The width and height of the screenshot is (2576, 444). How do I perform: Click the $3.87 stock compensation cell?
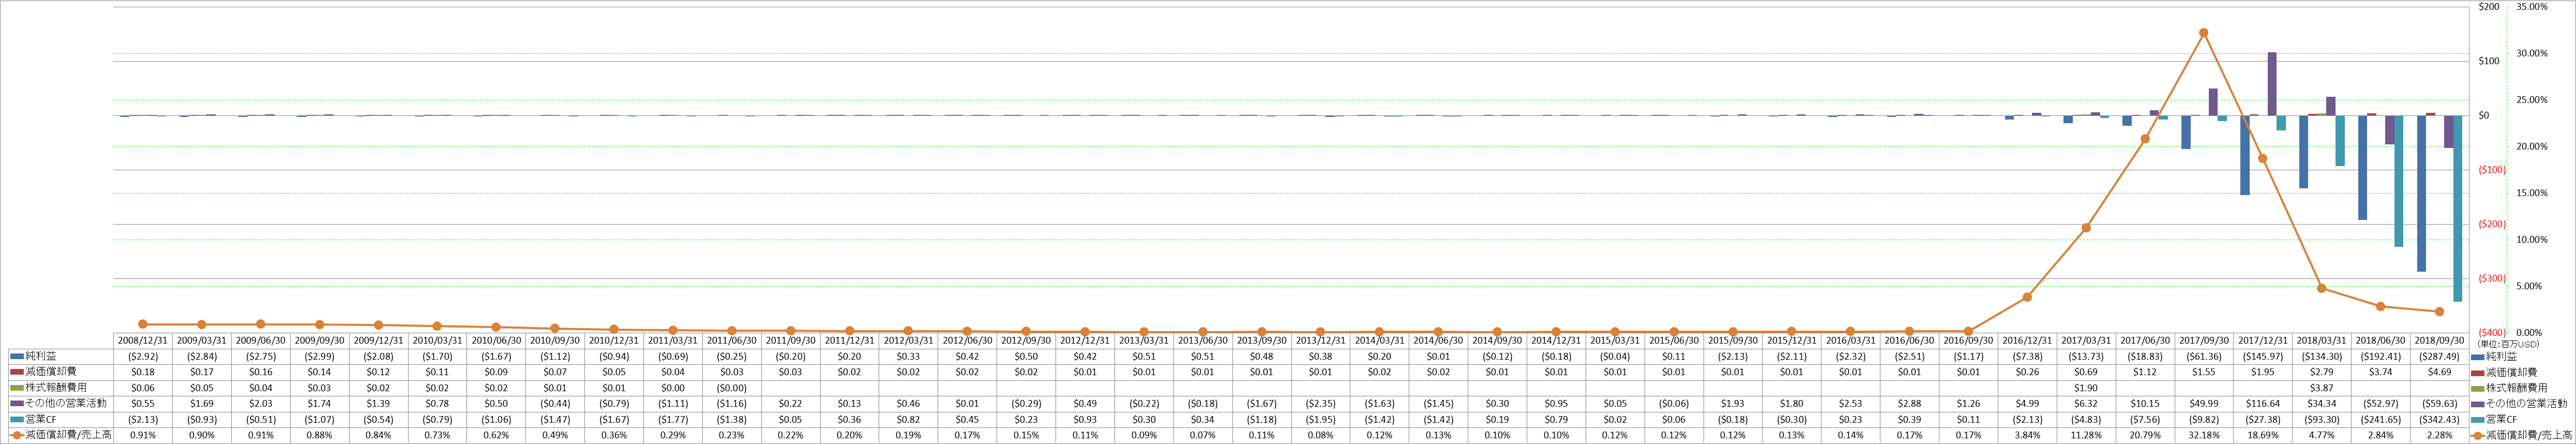click(x=2322, y=388)
